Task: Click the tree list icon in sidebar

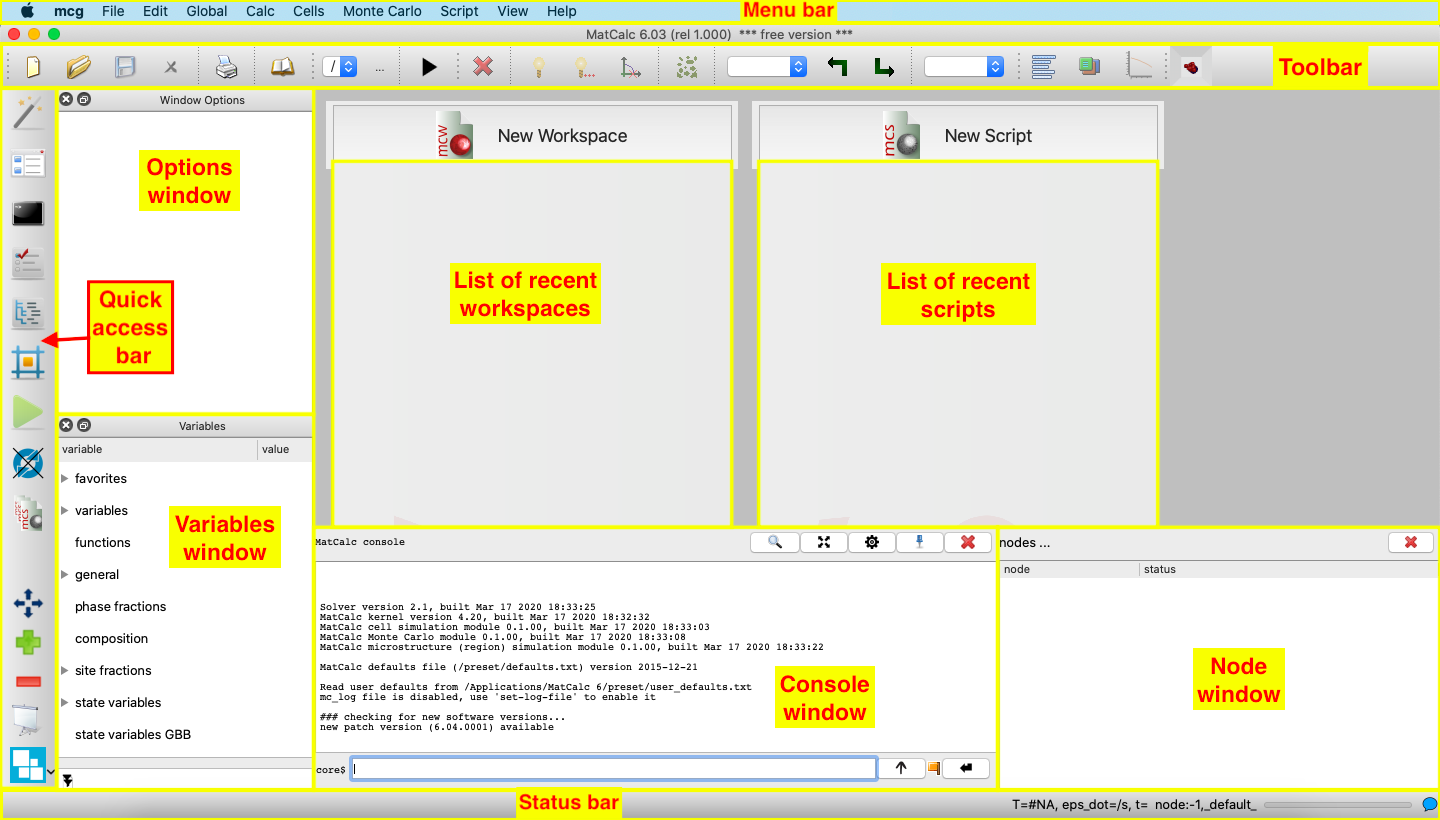Action: (28, 313)
